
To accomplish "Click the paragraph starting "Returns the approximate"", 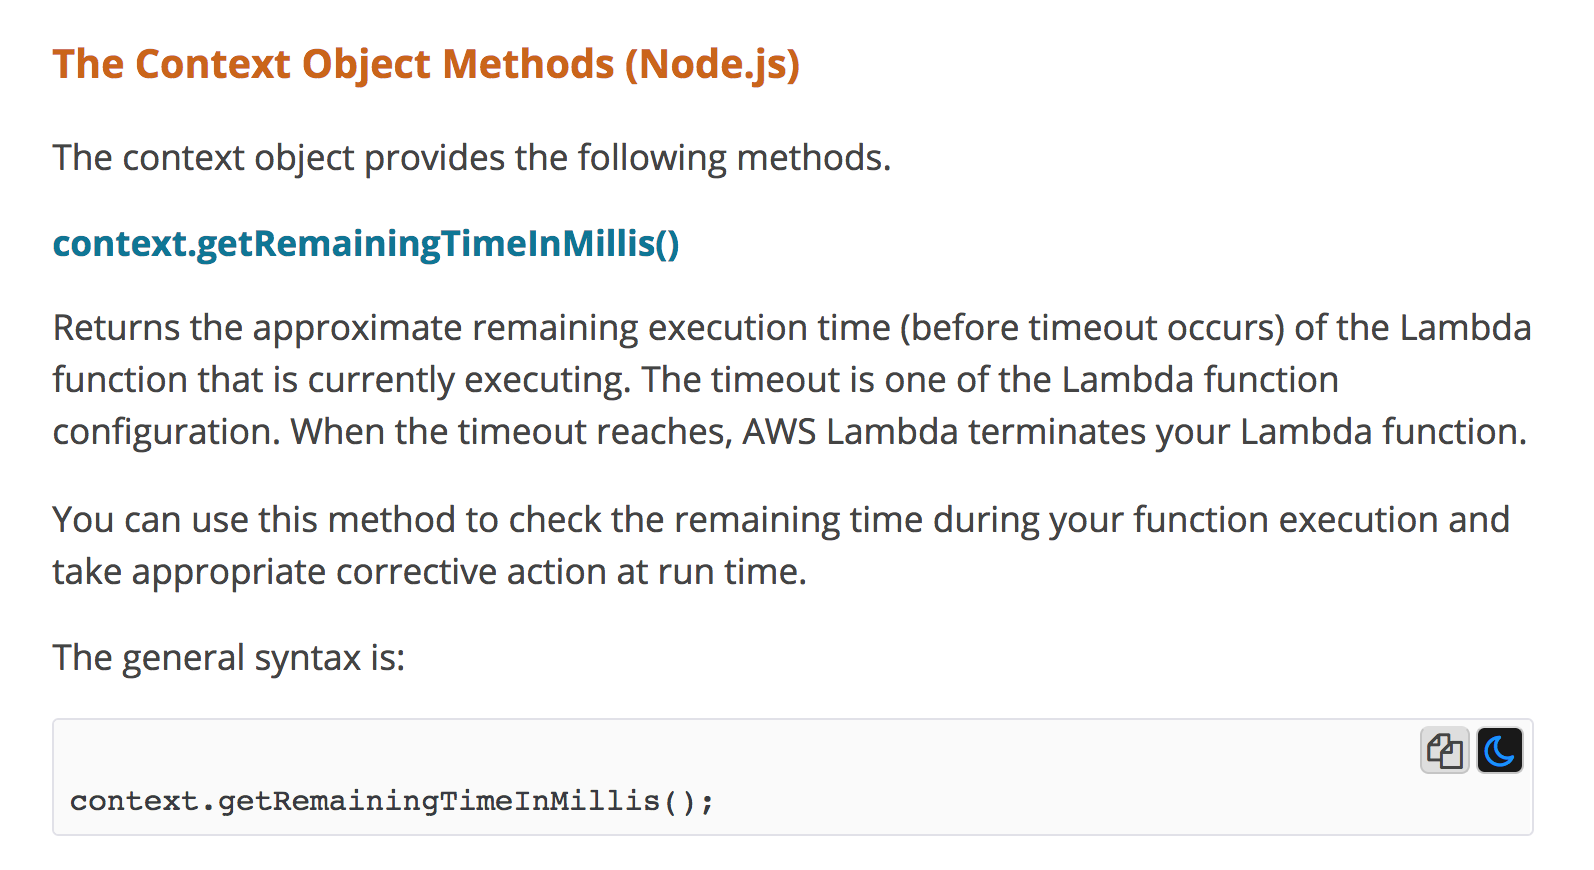I will pyautogui.click(x=790, y=380).
